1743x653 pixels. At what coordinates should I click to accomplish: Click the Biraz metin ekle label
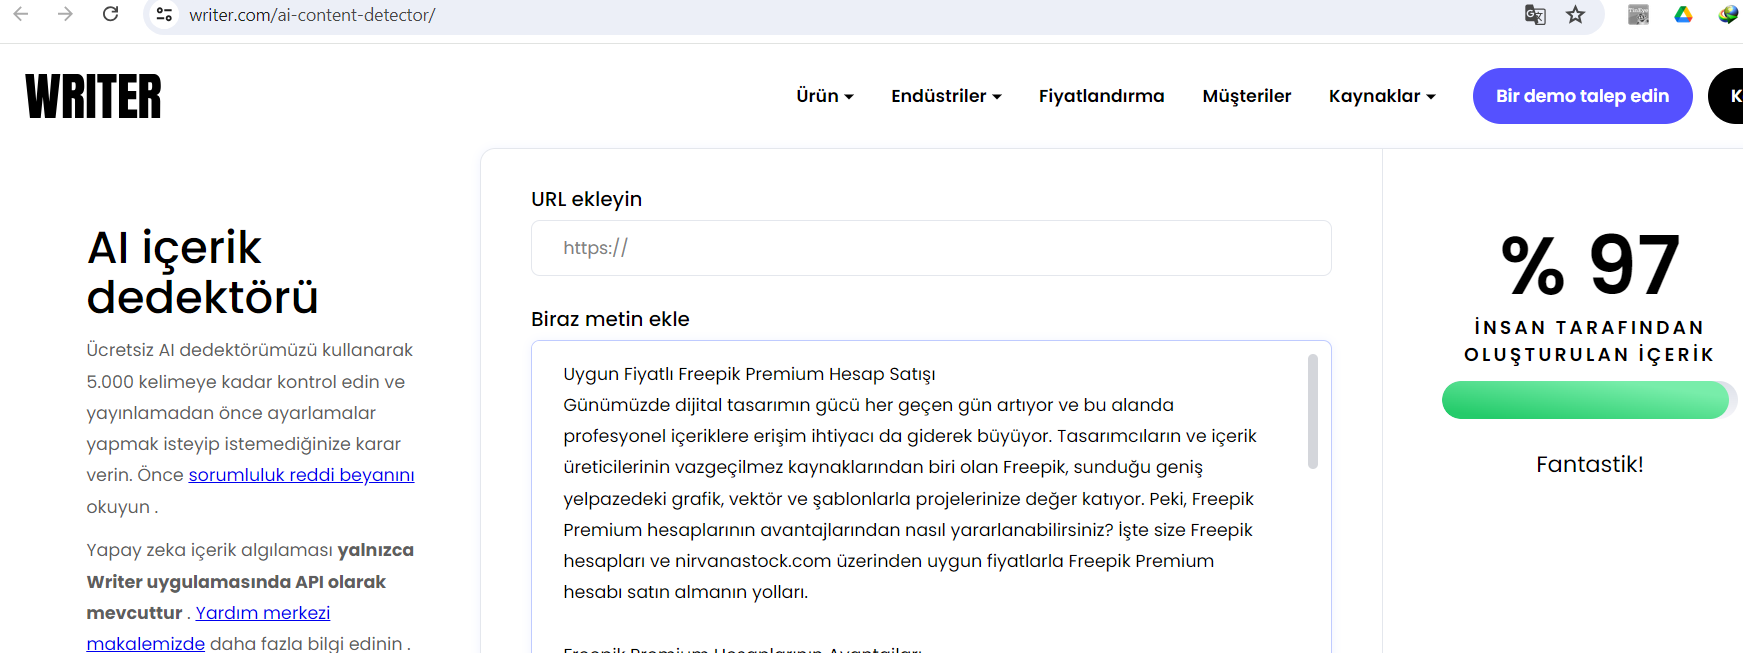pos(610,319)
